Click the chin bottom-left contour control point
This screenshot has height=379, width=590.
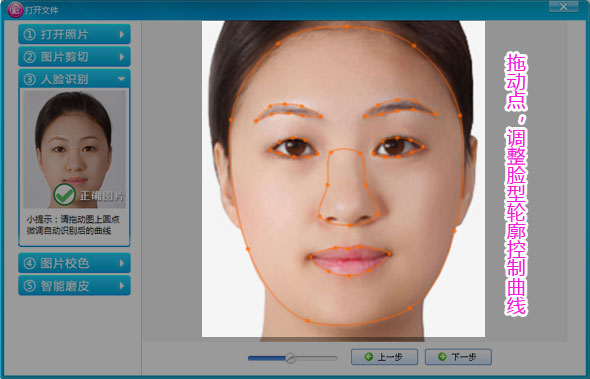[307, 321]
